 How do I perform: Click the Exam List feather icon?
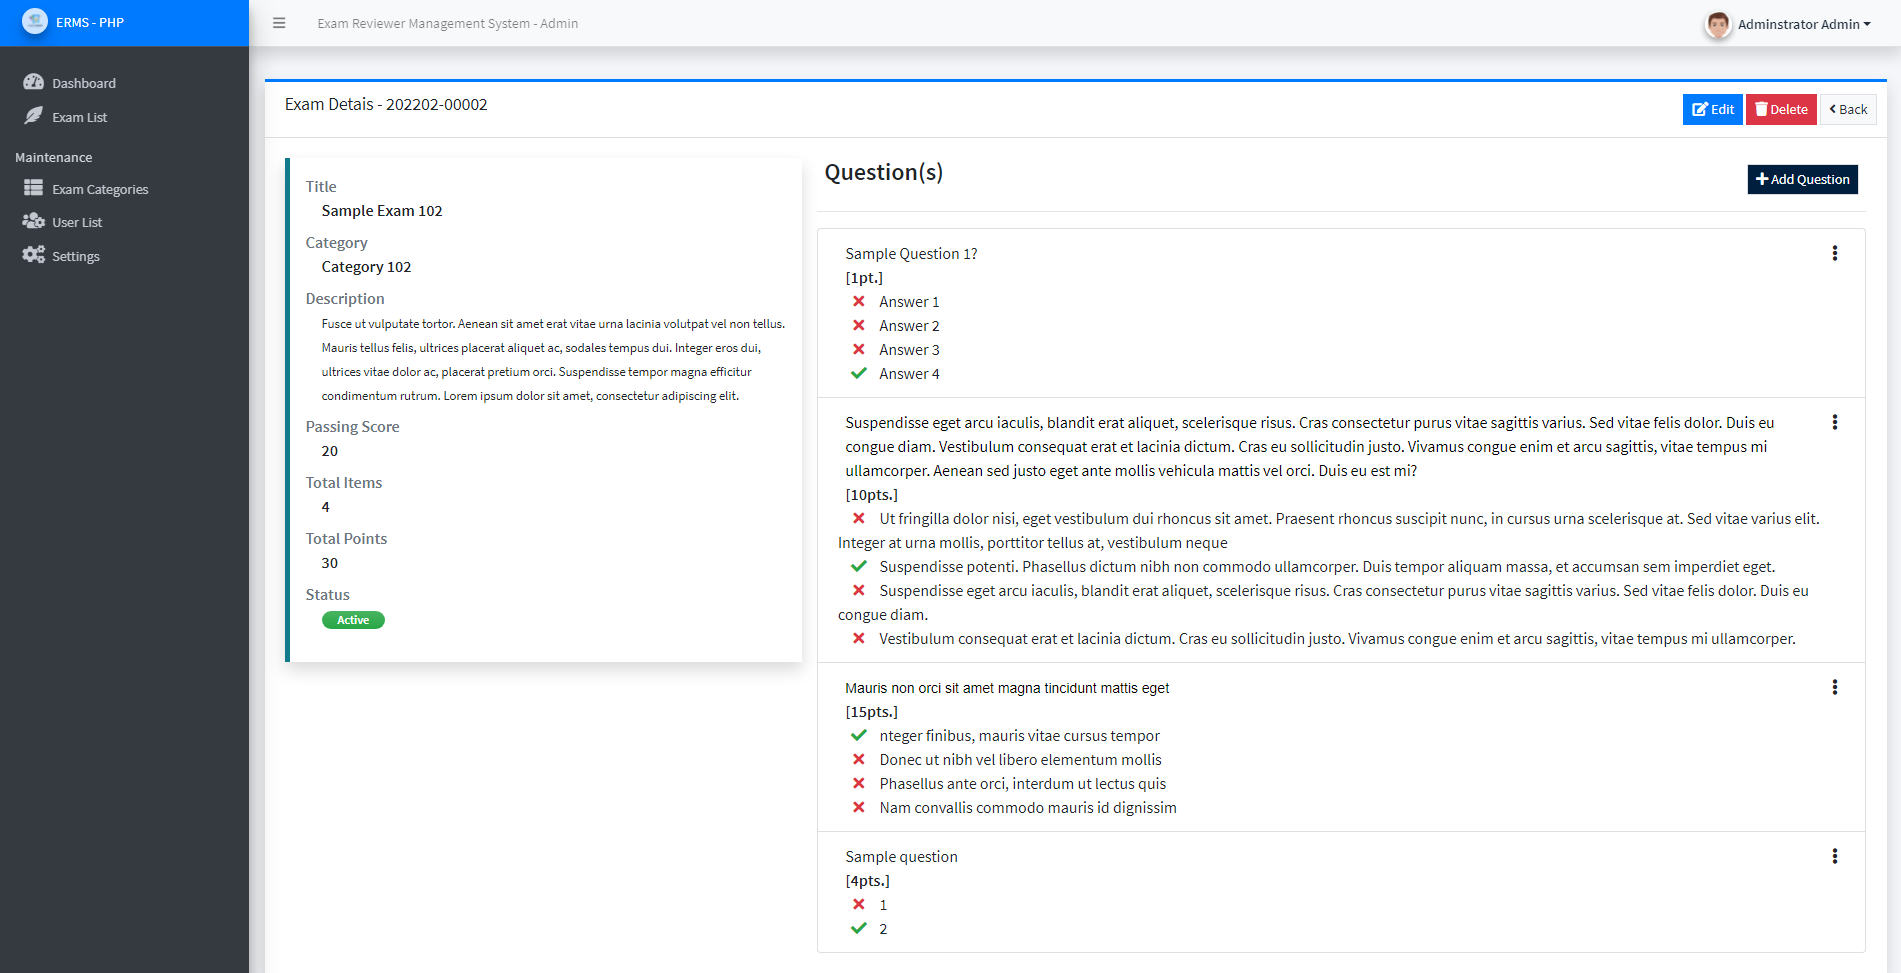point(34,116)
